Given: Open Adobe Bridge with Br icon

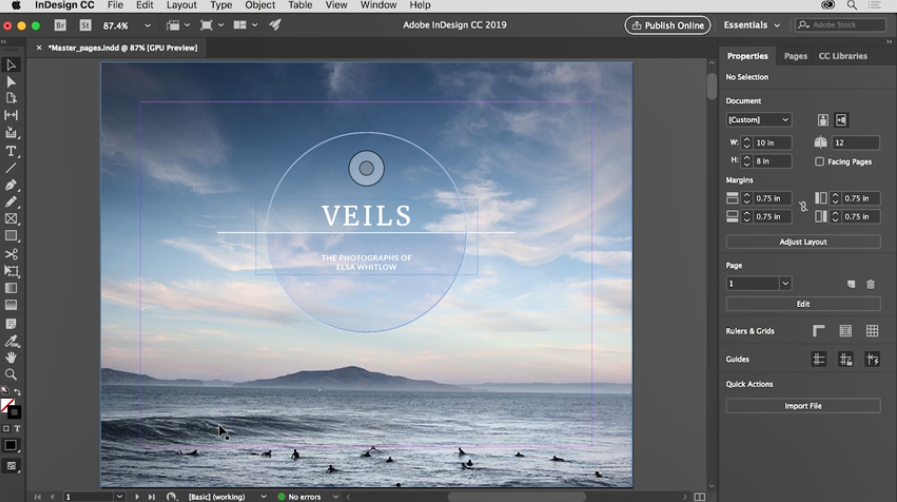Looking at the screenshot, I should (x=61, y=25).
